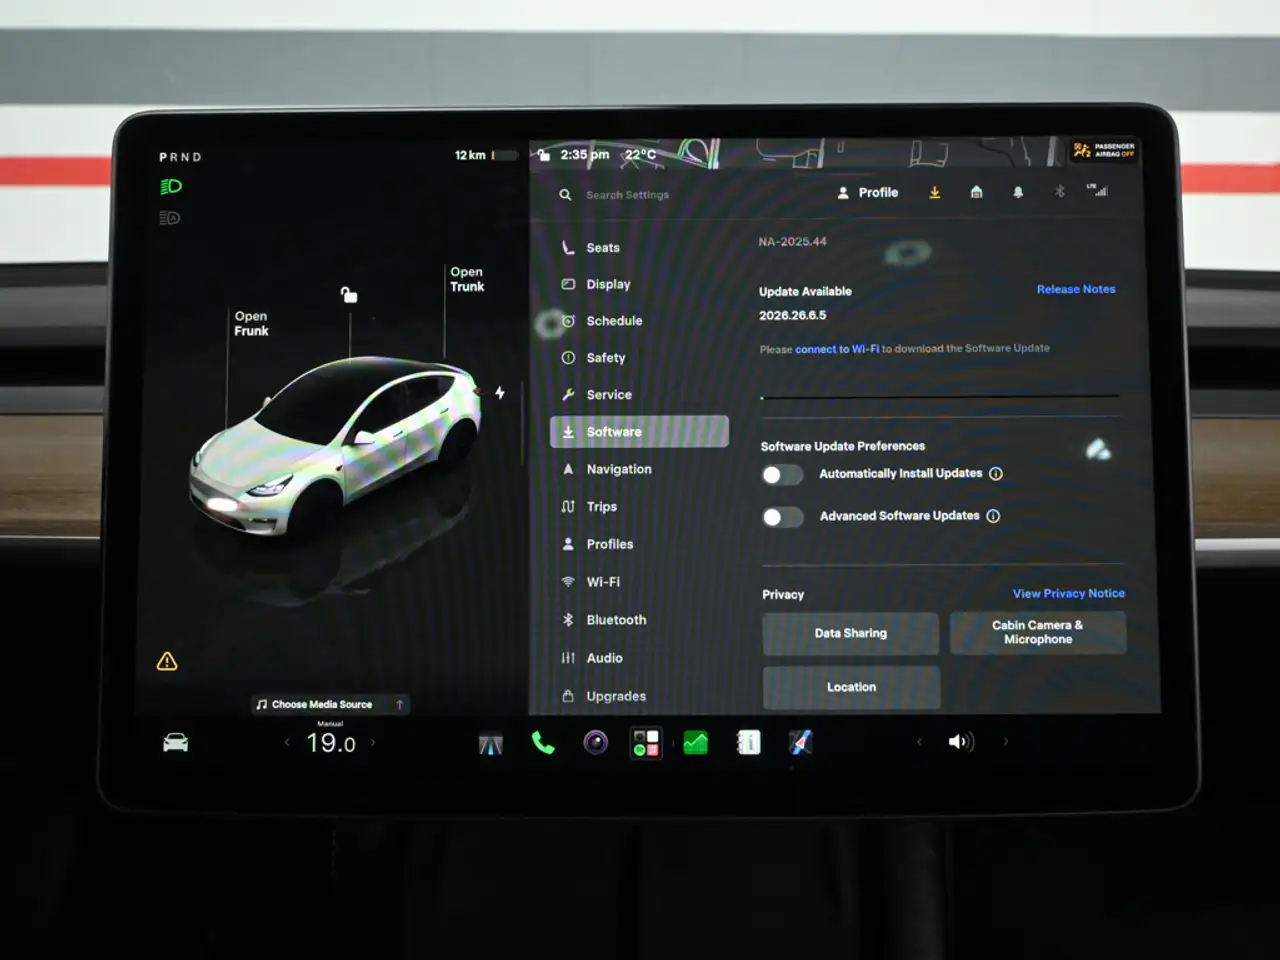This screenshot has width=1280, height=960.
Task: Toggle Automatically Install Updates switch
Action: [782, 475]
